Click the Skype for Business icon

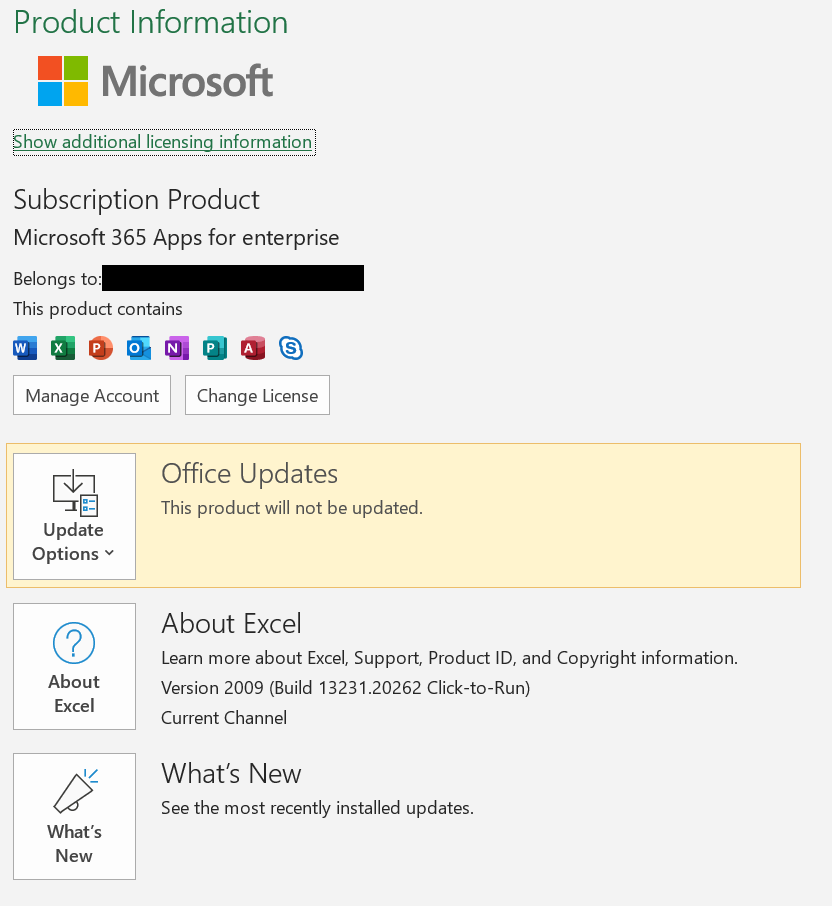coord(291,348)
